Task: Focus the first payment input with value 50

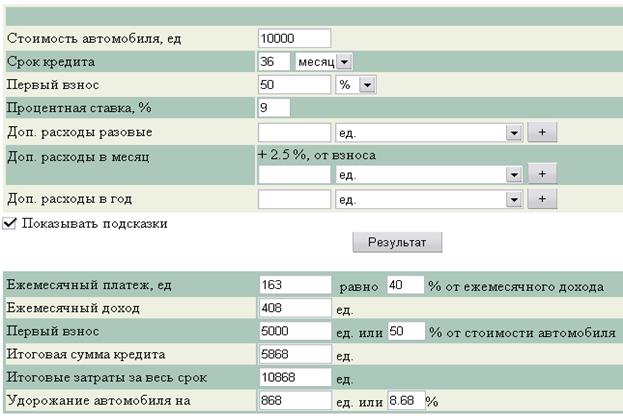Action: pos(293,85)
